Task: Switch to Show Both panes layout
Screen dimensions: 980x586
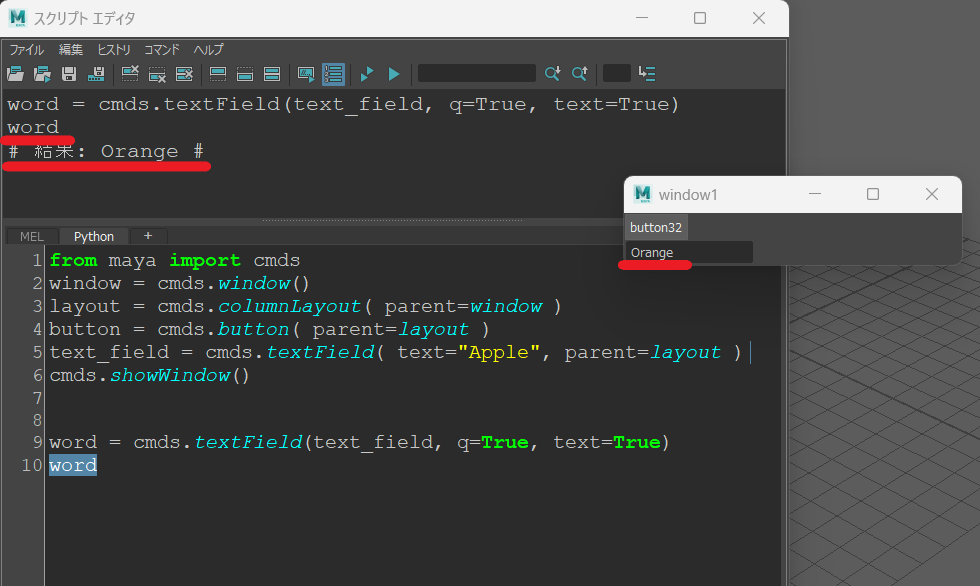Action: pyautogui.click(x=272, y=73)
